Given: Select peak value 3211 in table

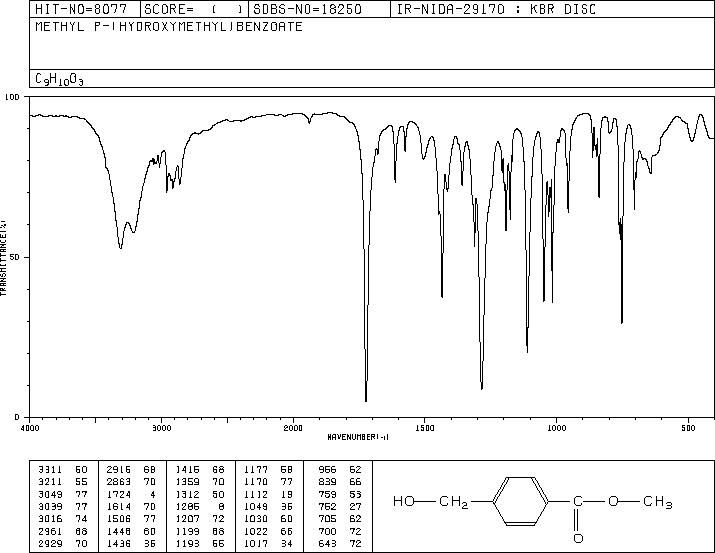Looking at the screenshot, I should pyautogui.click(x=50, y=482).
